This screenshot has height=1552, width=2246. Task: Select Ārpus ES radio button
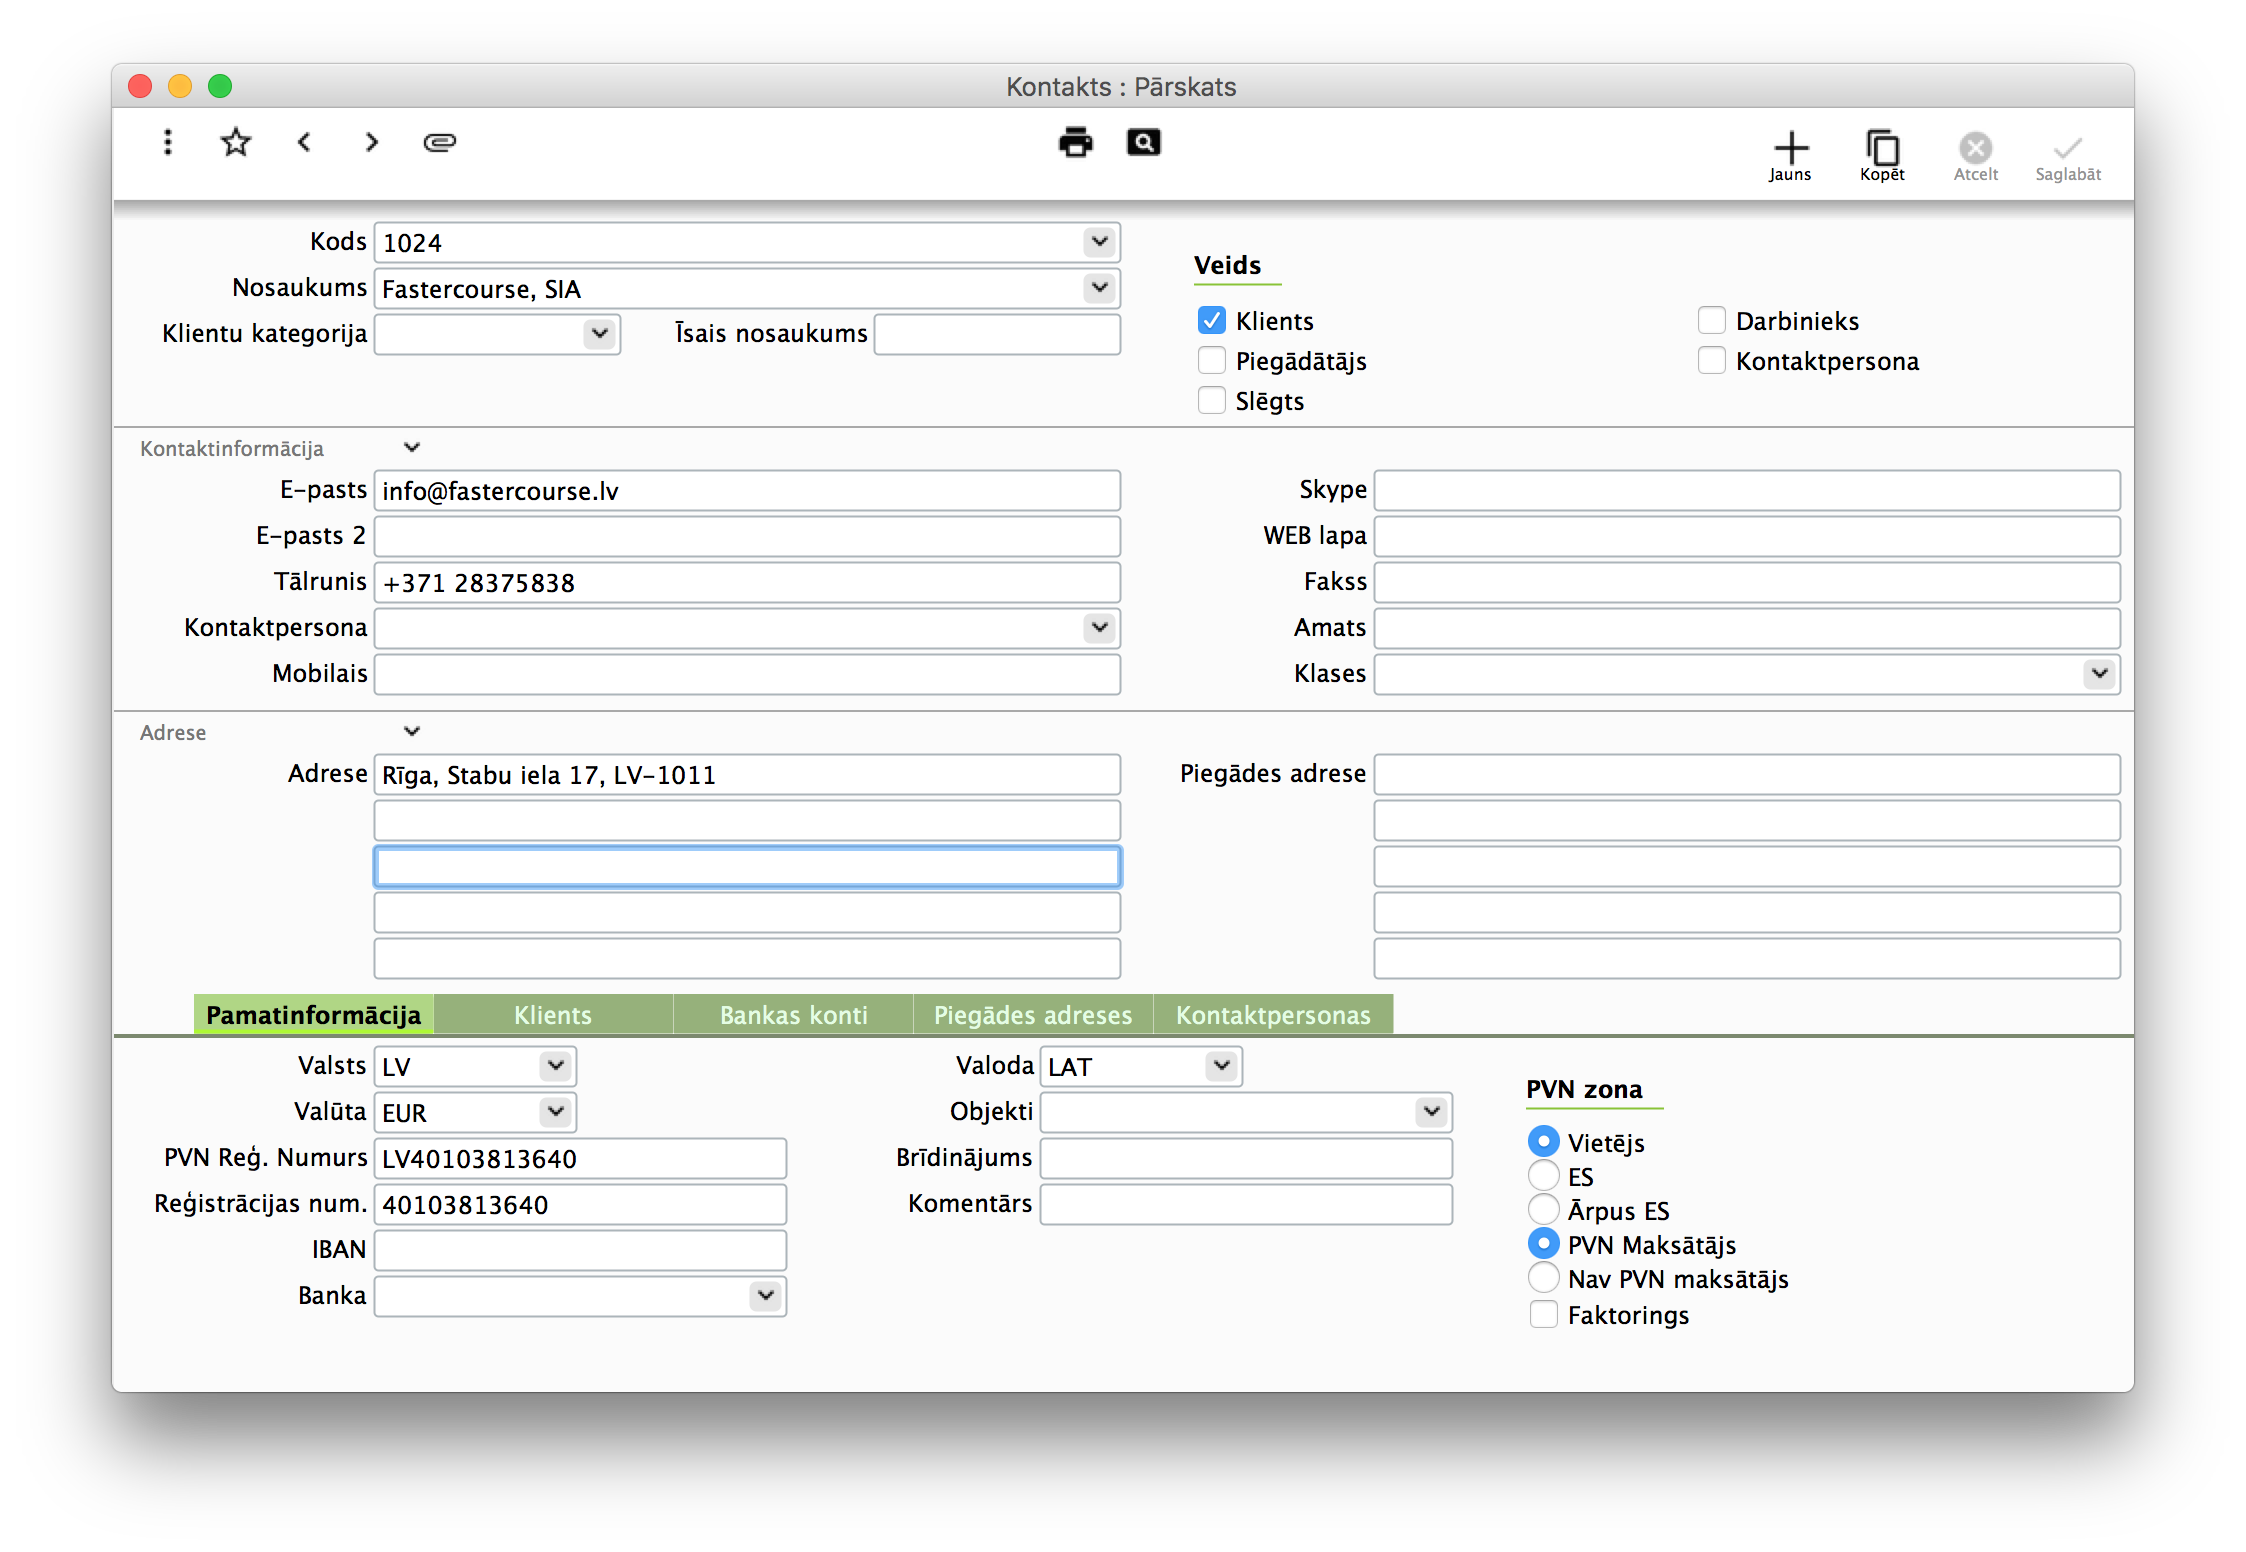click(x=1543, y=1210)
